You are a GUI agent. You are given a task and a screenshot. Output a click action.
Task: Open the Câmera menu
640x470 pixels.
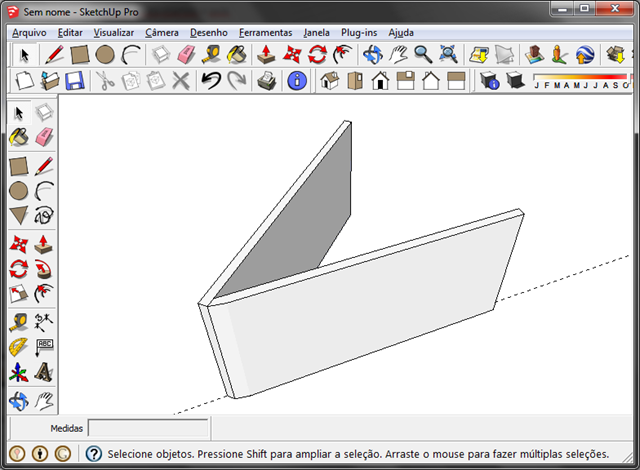[x=162, y=33]
